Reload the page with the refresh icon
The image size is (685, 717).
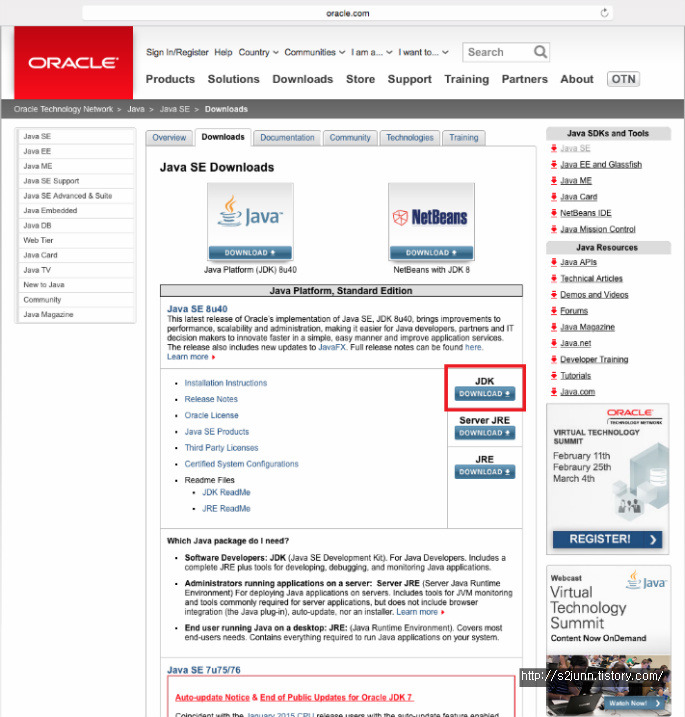(604, 13)
